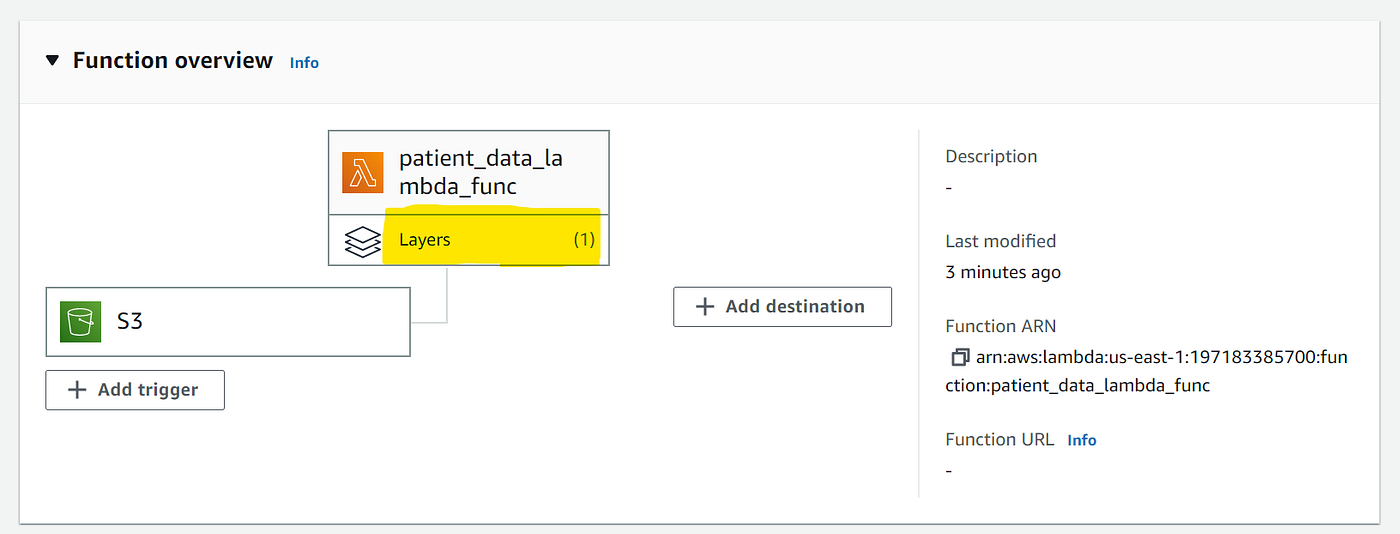Click plus icon in Add destination
1400x534 pixels.
pyautogui.click(x=705, y=307)
